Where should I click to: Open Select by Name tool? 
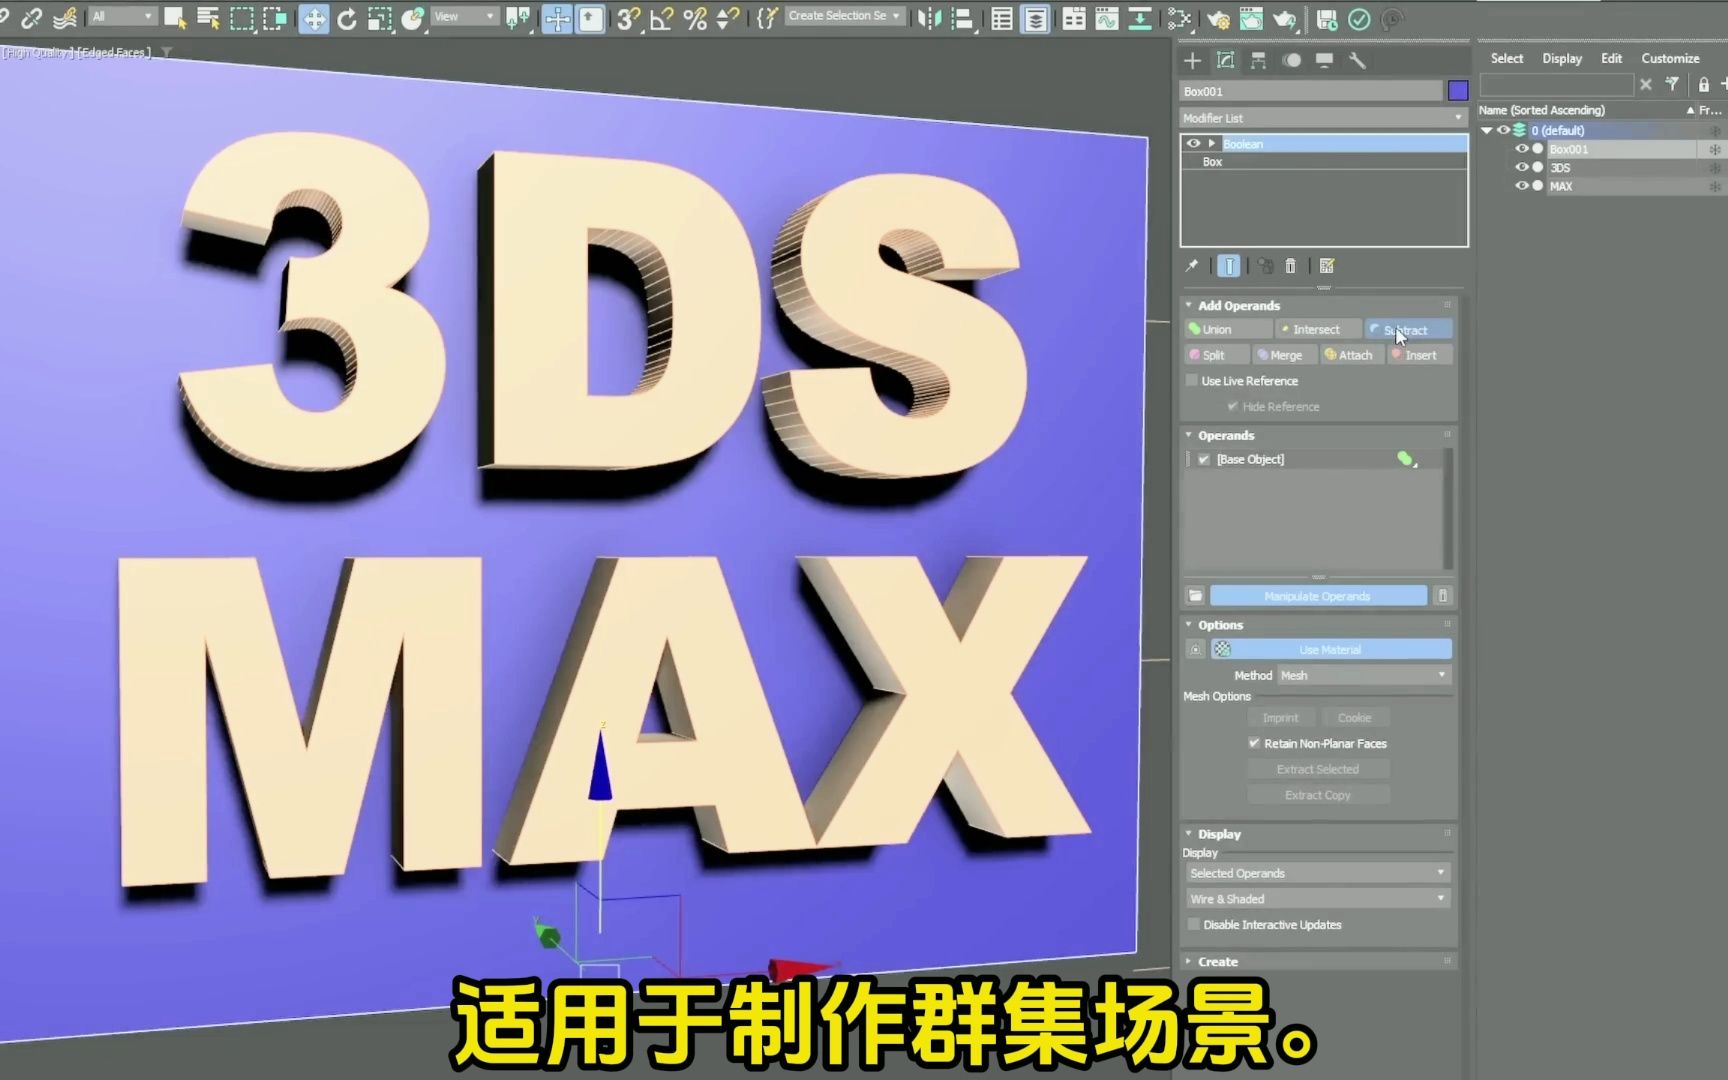tap(208, 17)
